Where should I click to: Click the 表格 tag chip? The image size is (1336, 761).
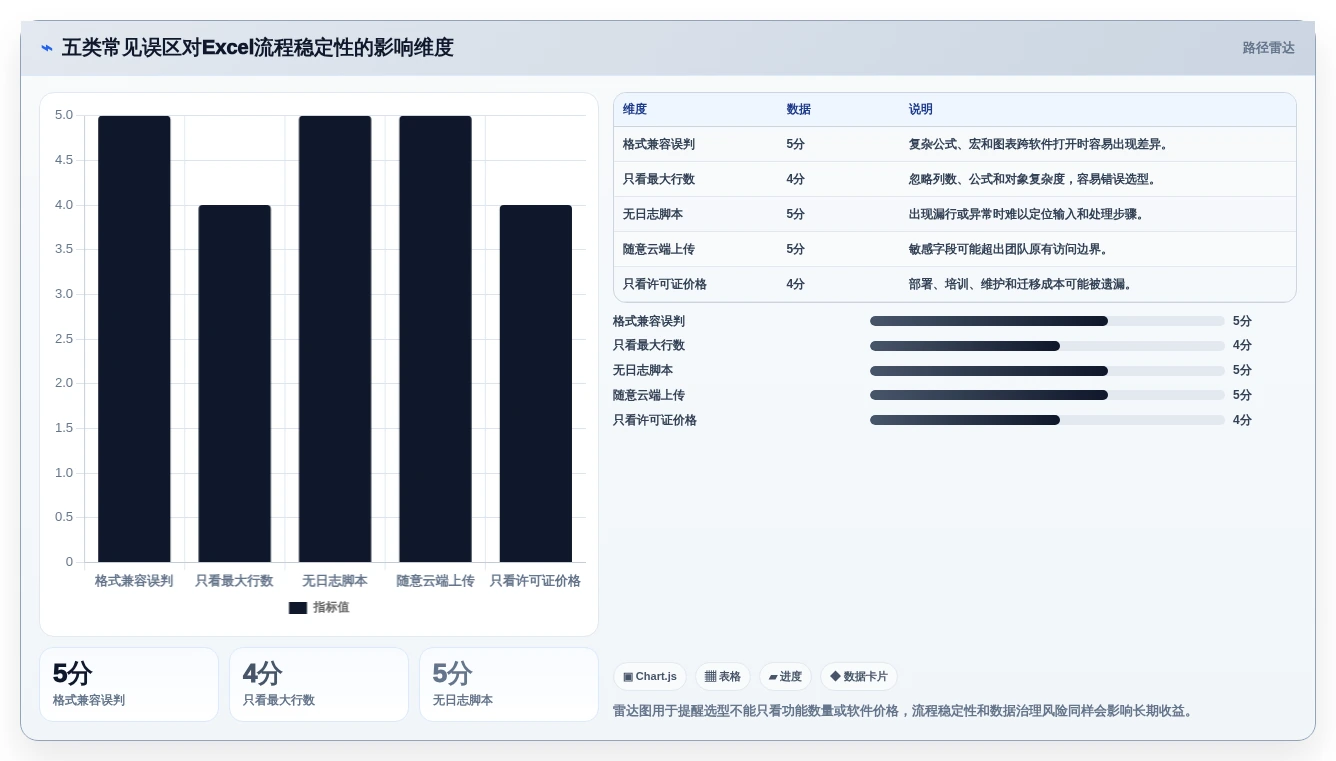pos(723,677)
